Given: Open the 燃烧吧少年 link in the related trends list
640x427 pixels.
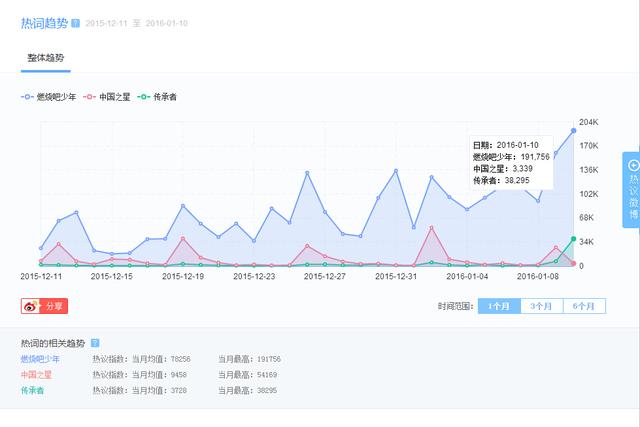Looking at the screenshot, I should (x=40, y=358).
